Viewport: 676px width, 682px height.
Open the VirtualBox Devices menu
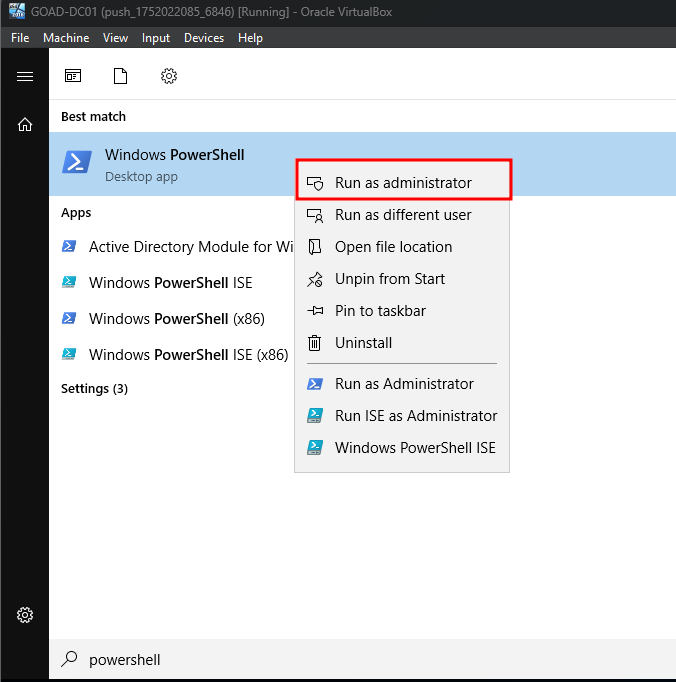[204, 38]
